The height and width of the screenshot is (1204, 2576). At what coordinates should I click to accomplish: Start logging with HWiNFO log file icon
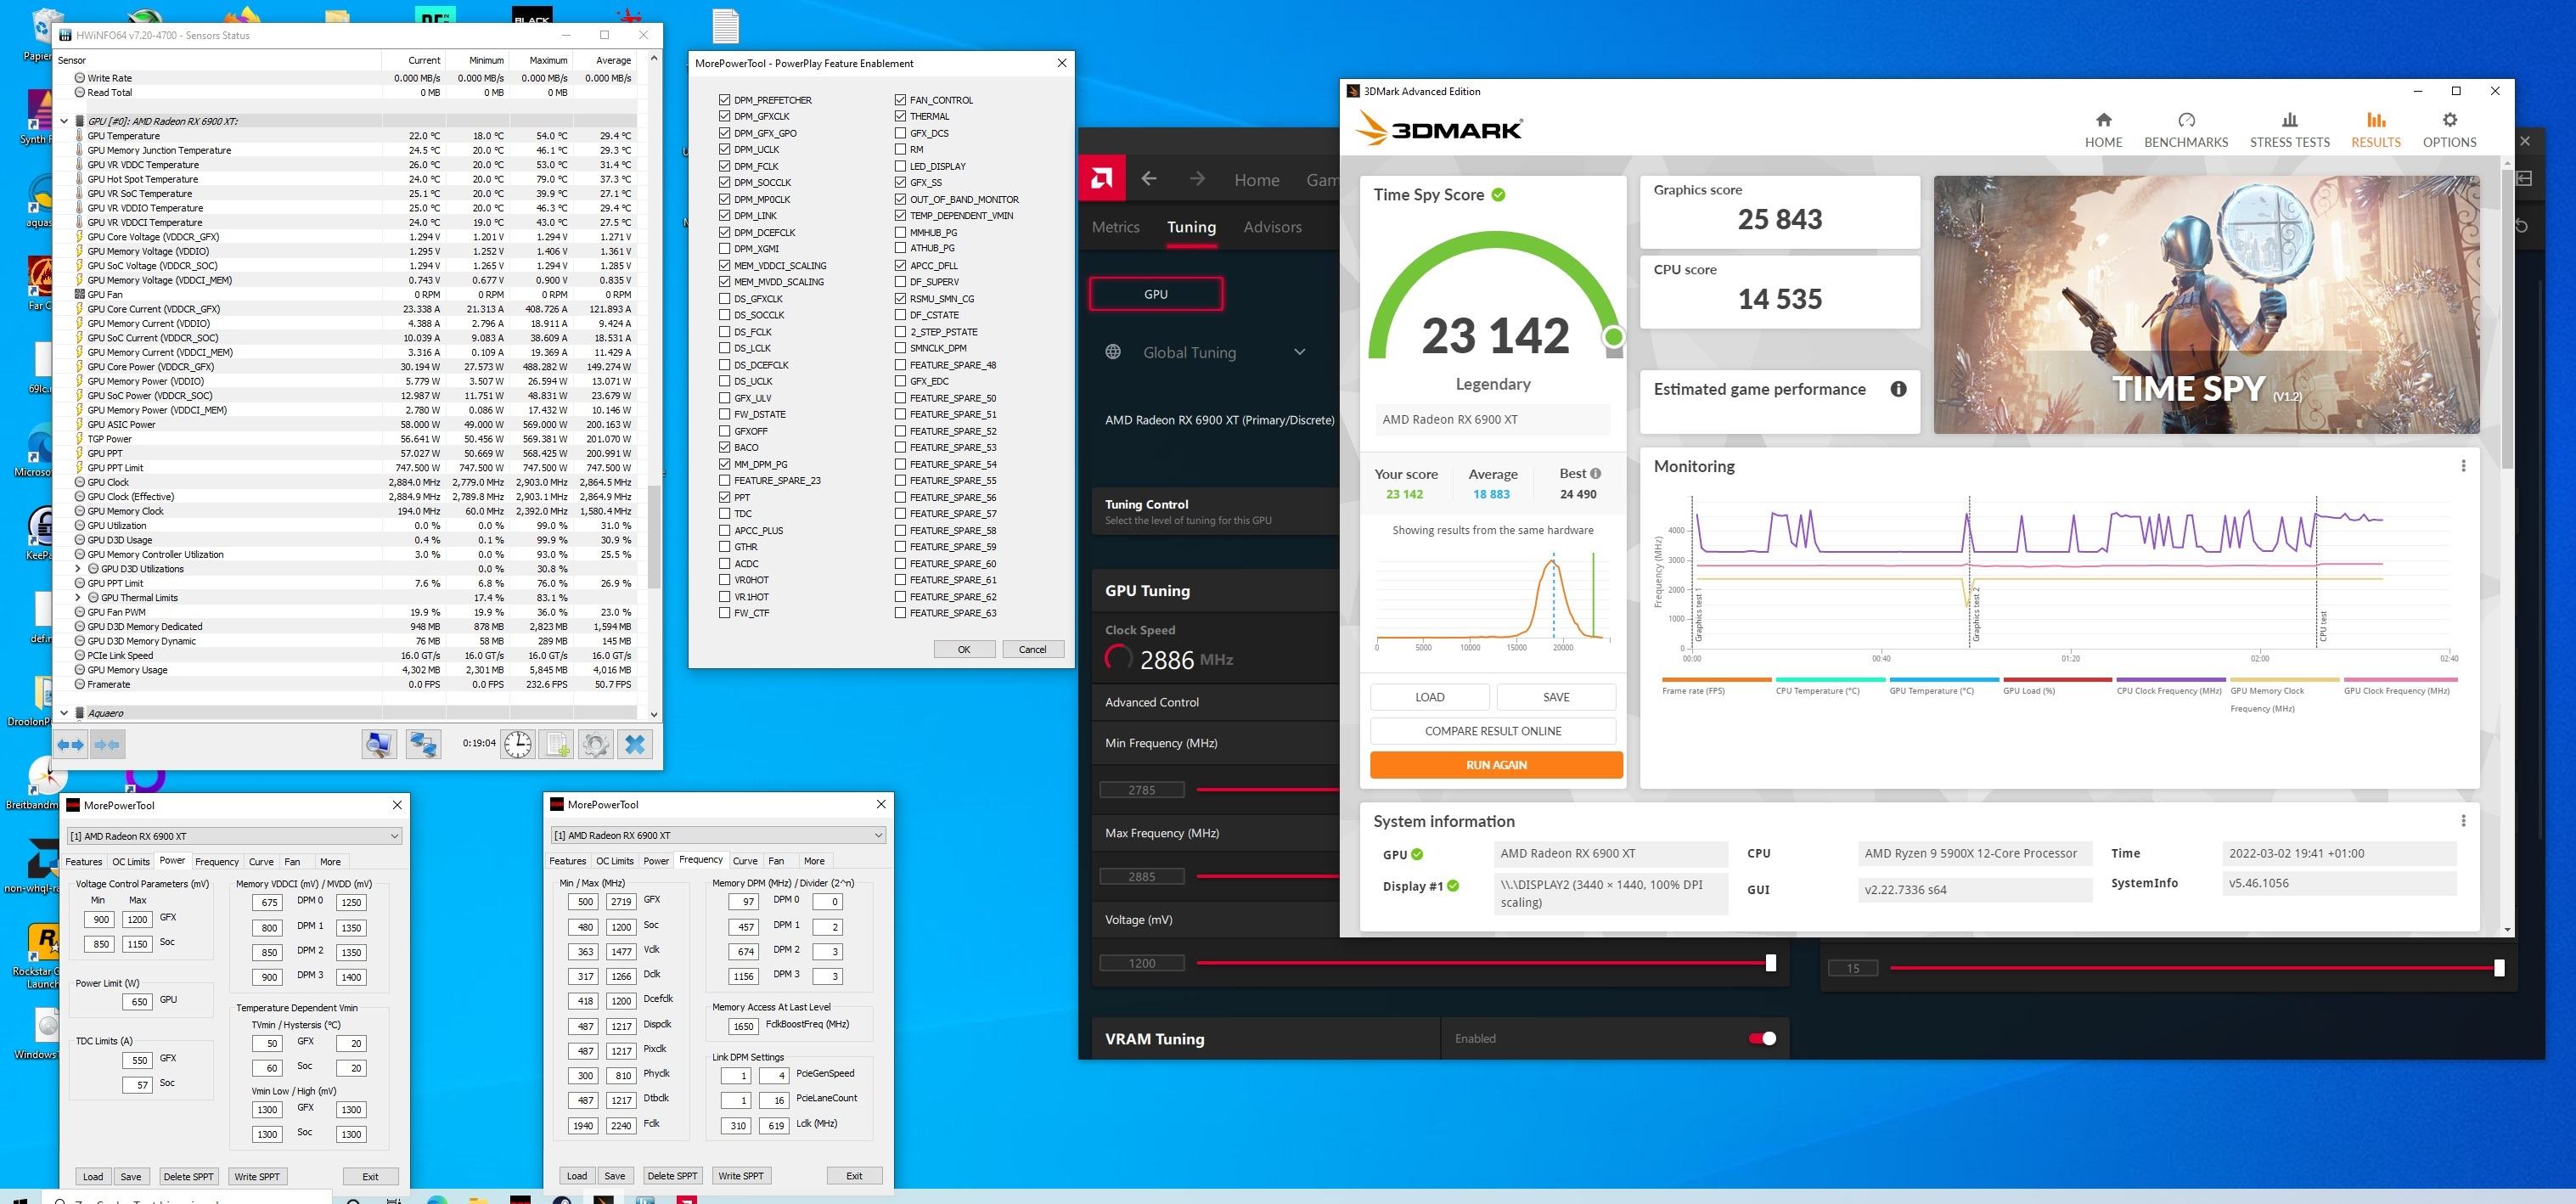(x=557, y=744)
